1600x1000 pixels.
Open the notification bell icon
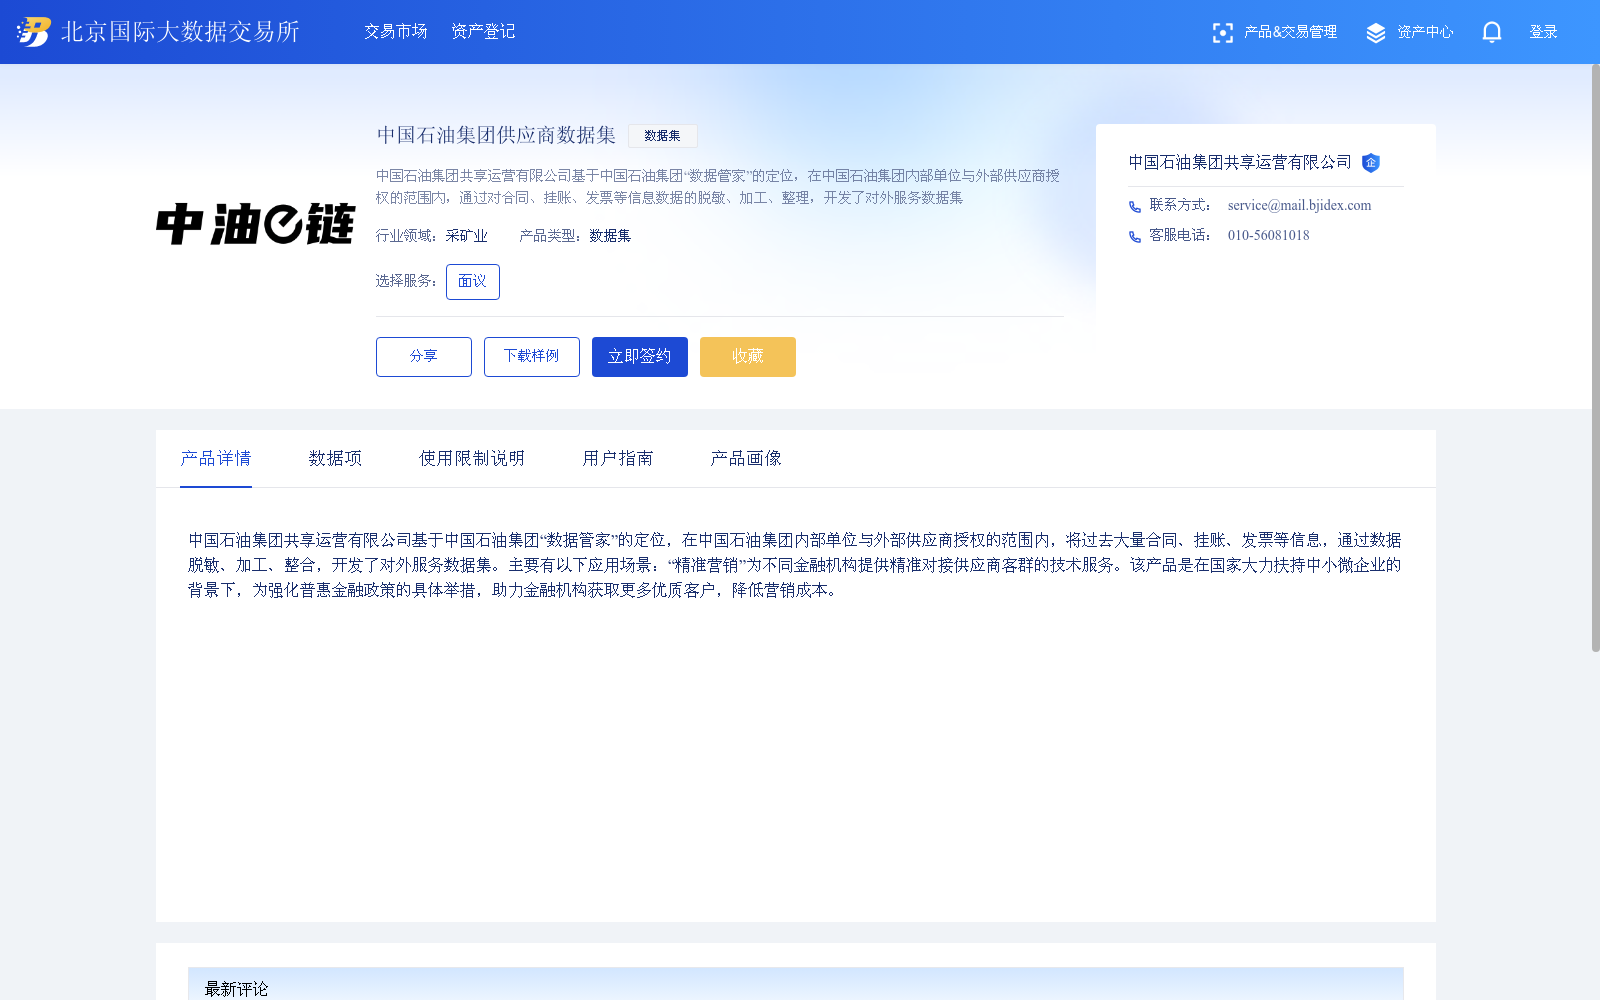click(1491, 32)
